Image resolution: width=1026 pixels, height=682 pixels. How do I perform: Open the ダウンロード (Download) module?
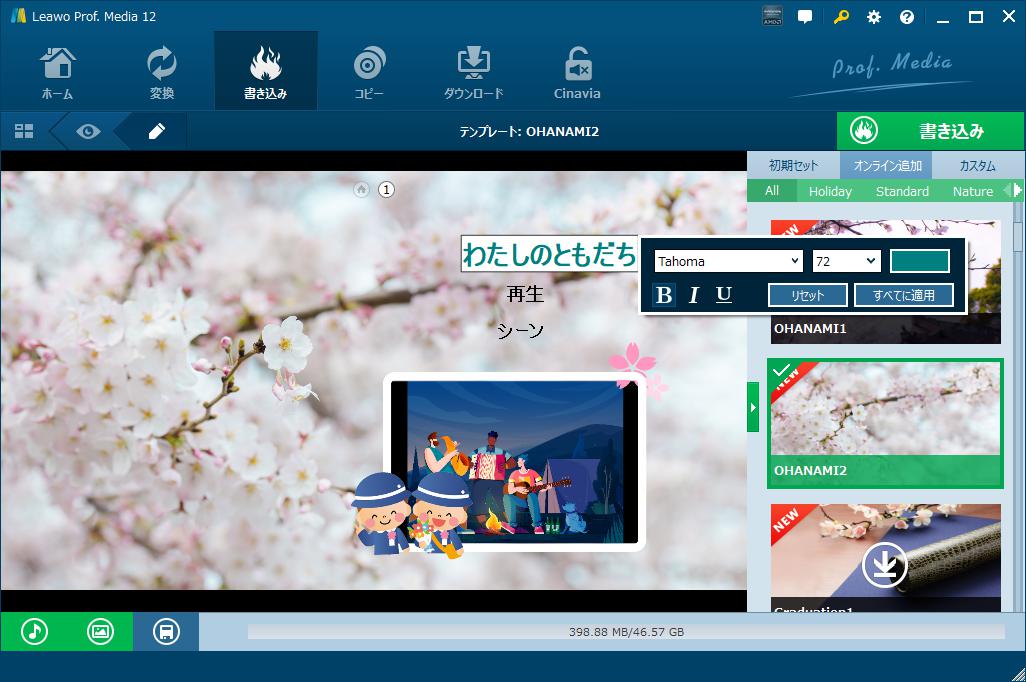pos(474,72)
